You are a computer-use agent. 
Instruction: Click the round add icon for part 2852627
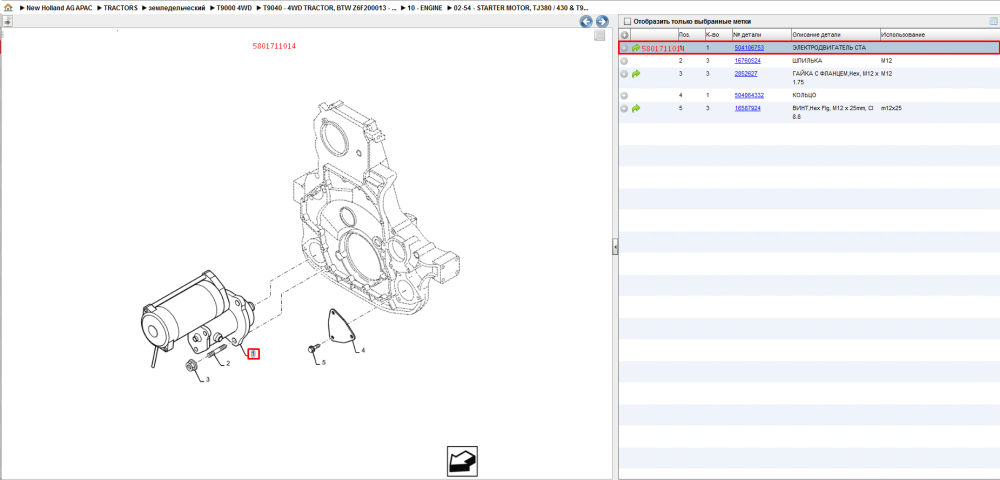pos(624,74)
